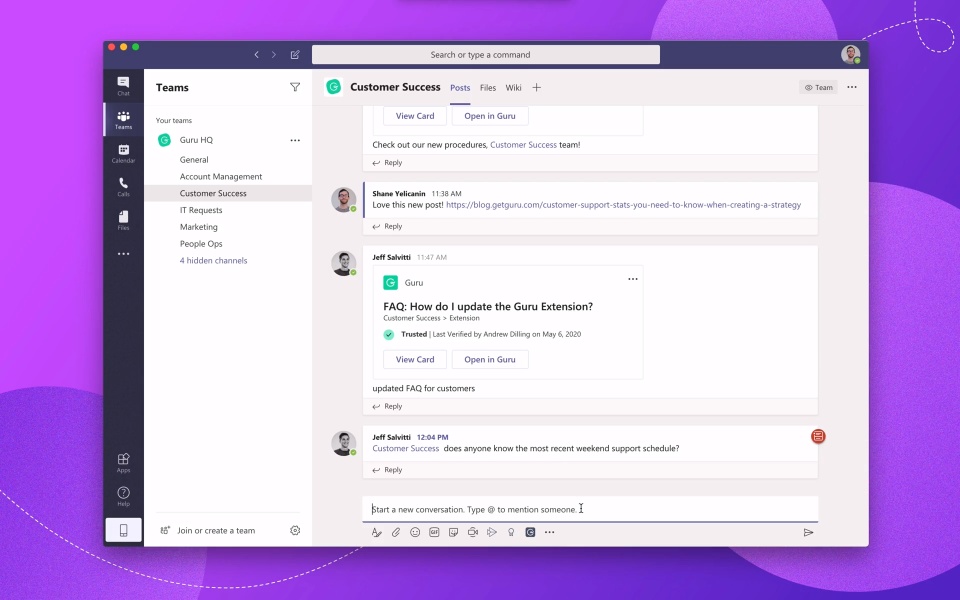This screenshot has height=600, width=960.
Task: Open more options next to Guru HQ
Action: pyautogui.click(x=295, y=140)
